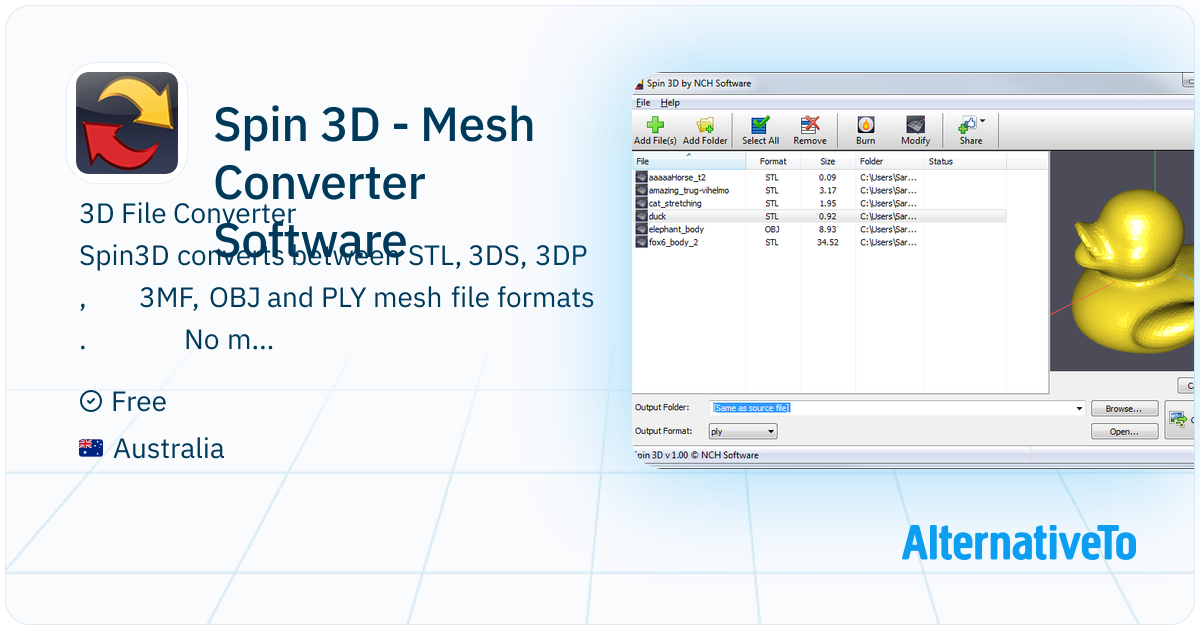Click the Browse... button
This screenshot has width=1200, height=630.
tap(1124, 409)
